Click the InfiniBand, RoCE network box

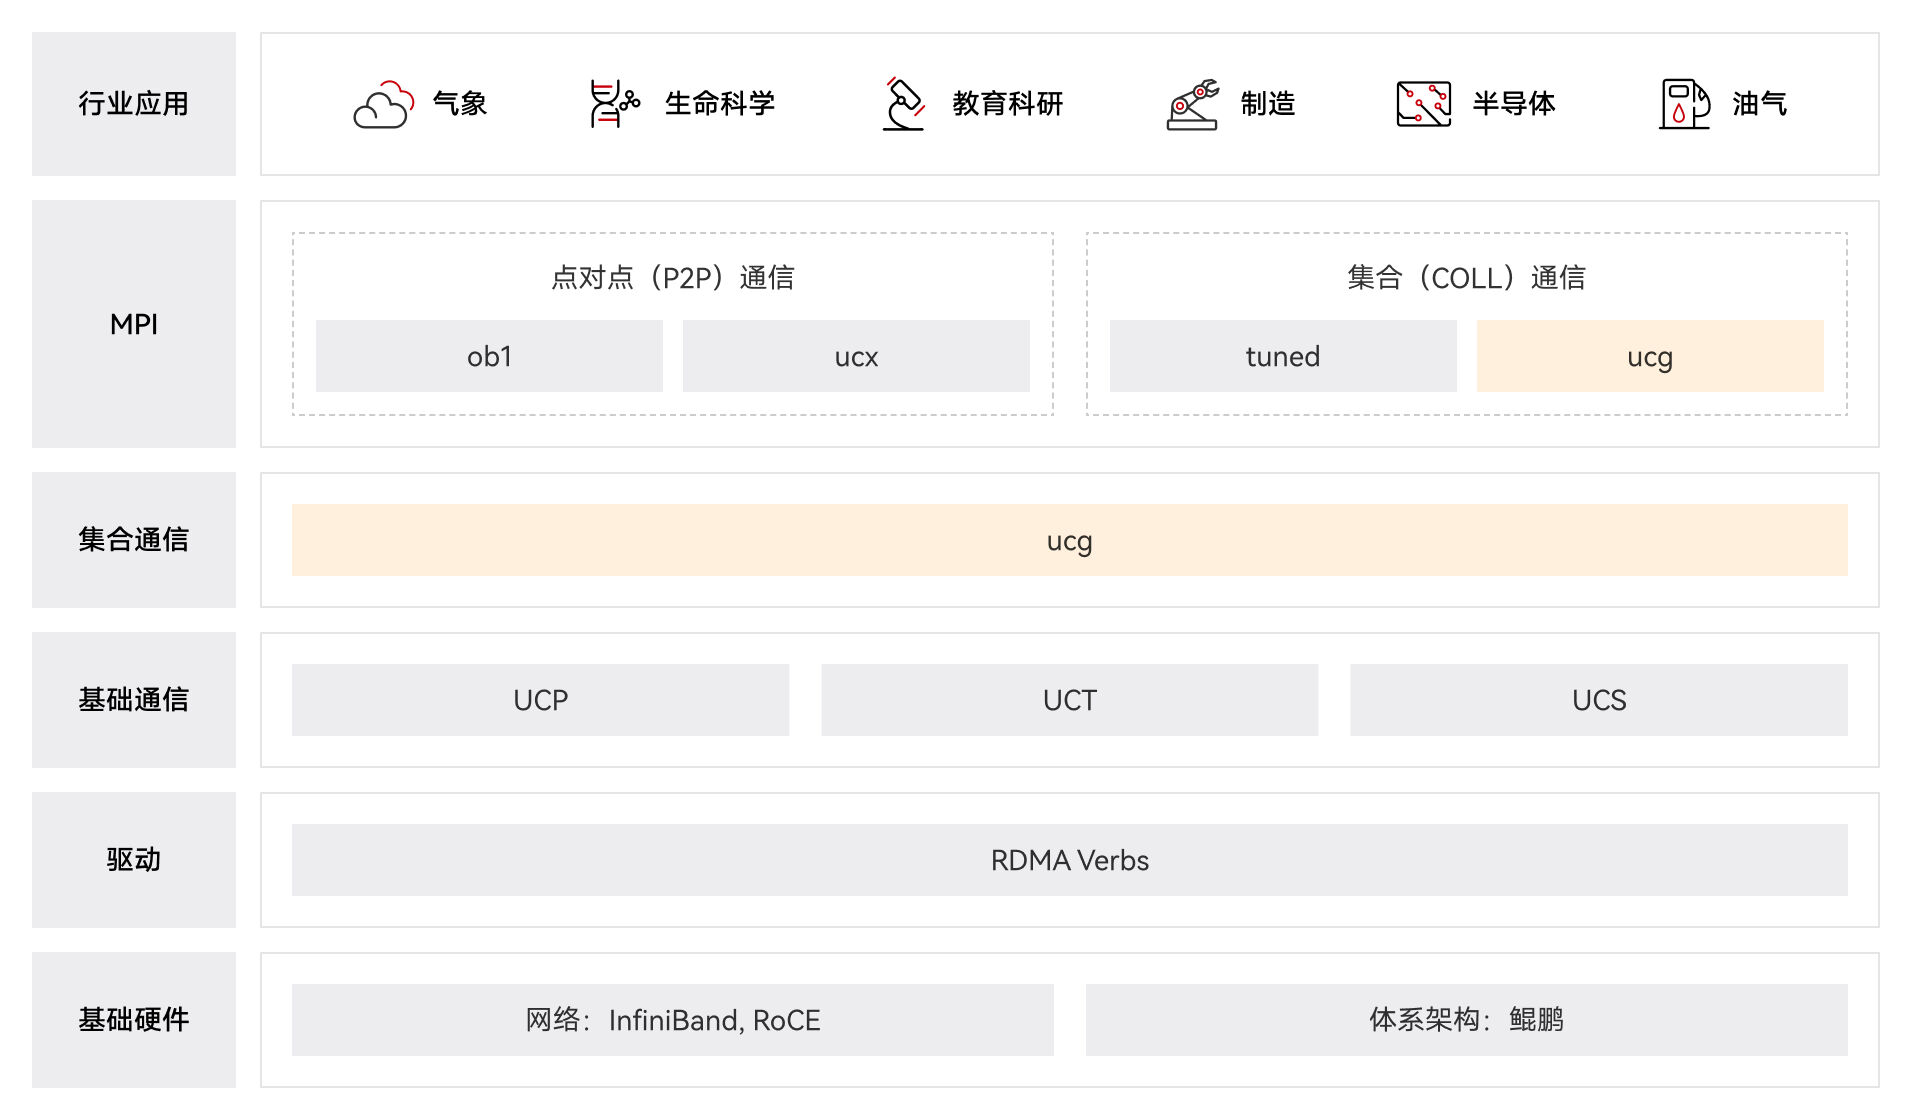[x=672, y=1020]
